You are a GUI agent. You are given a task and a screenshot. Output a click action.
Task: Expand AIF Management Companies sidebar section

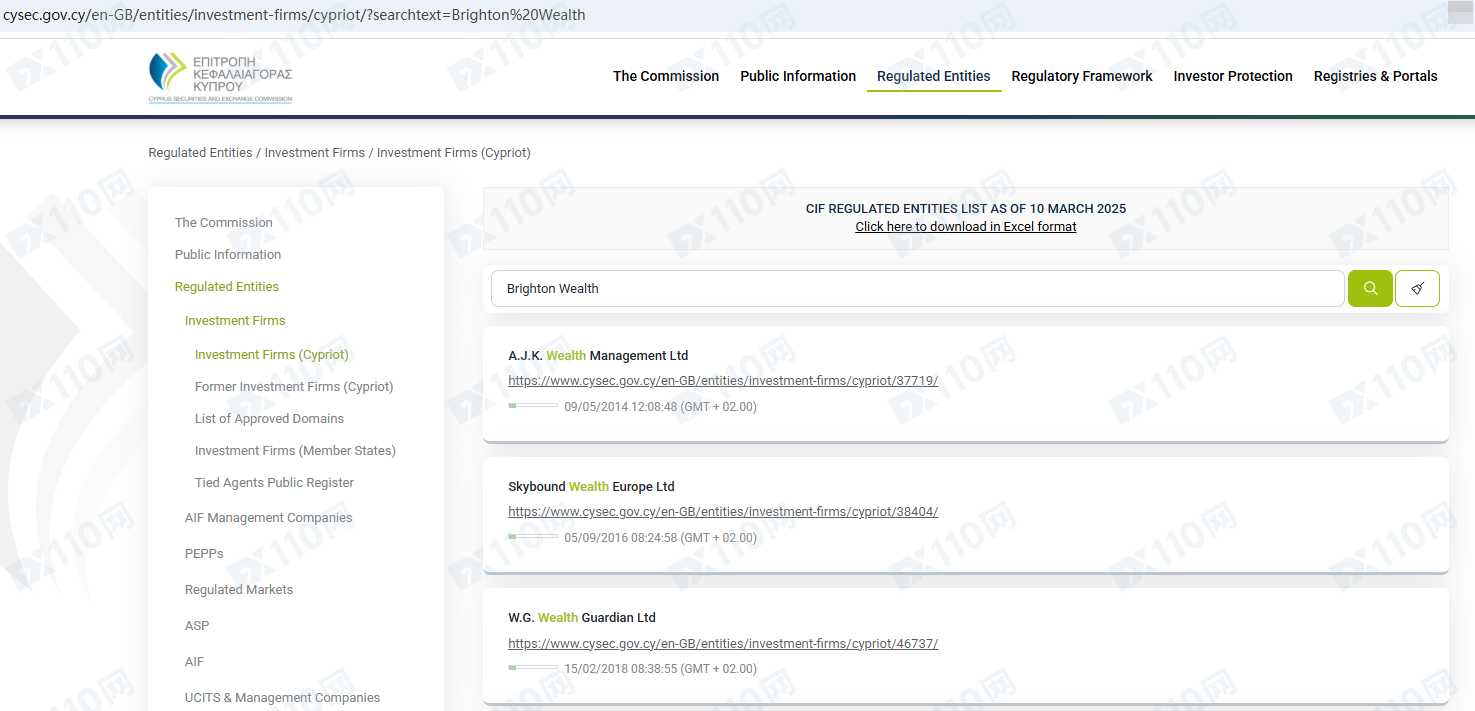(x=268, y=518)
